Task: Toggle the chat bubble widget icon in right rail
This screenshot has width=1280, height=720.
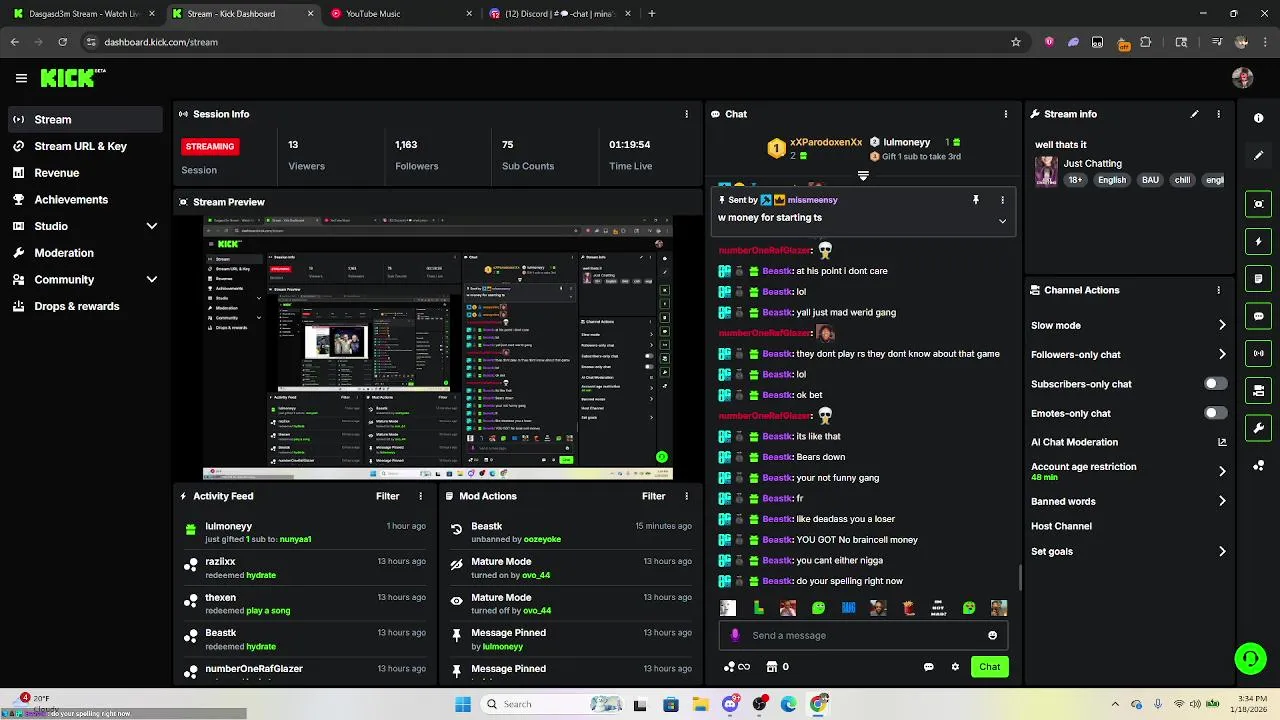Action: (1258, 316)
